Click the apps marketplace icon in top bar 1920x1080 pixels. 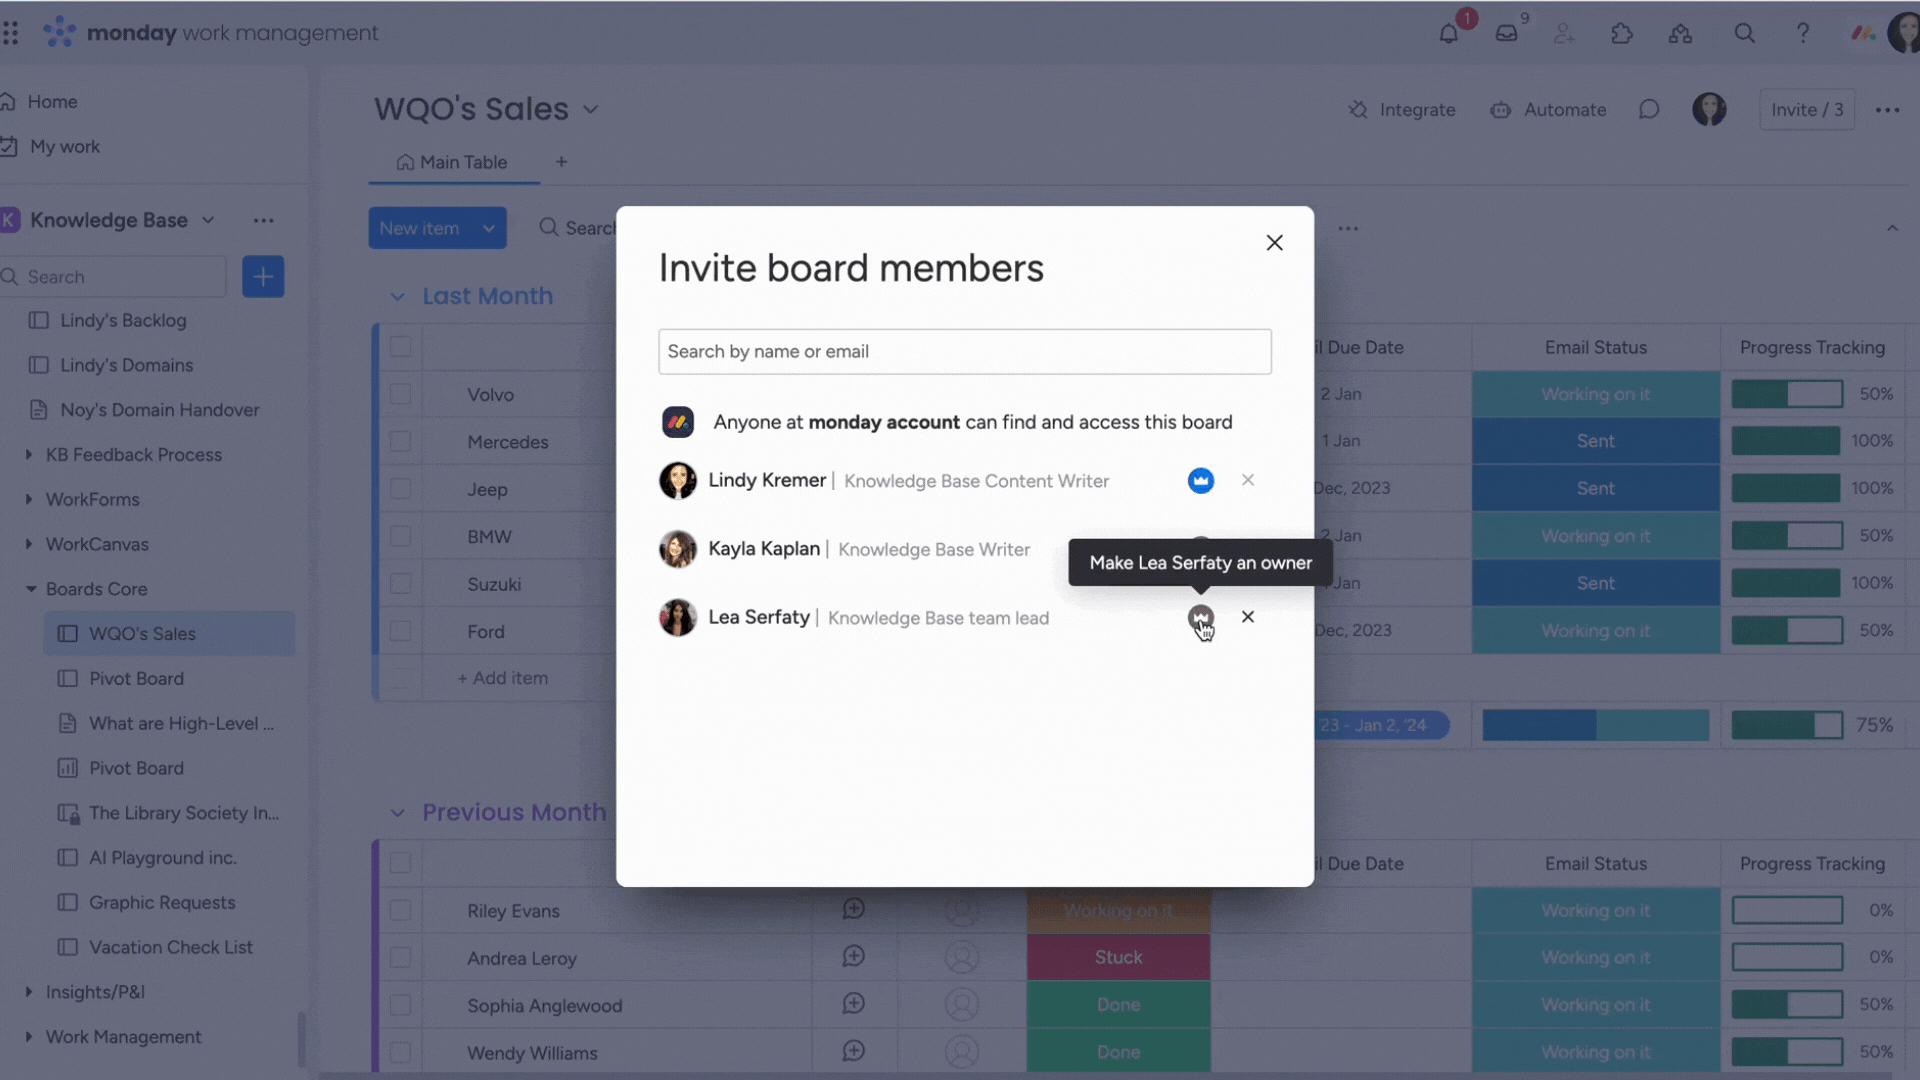tap(1619, 33)
